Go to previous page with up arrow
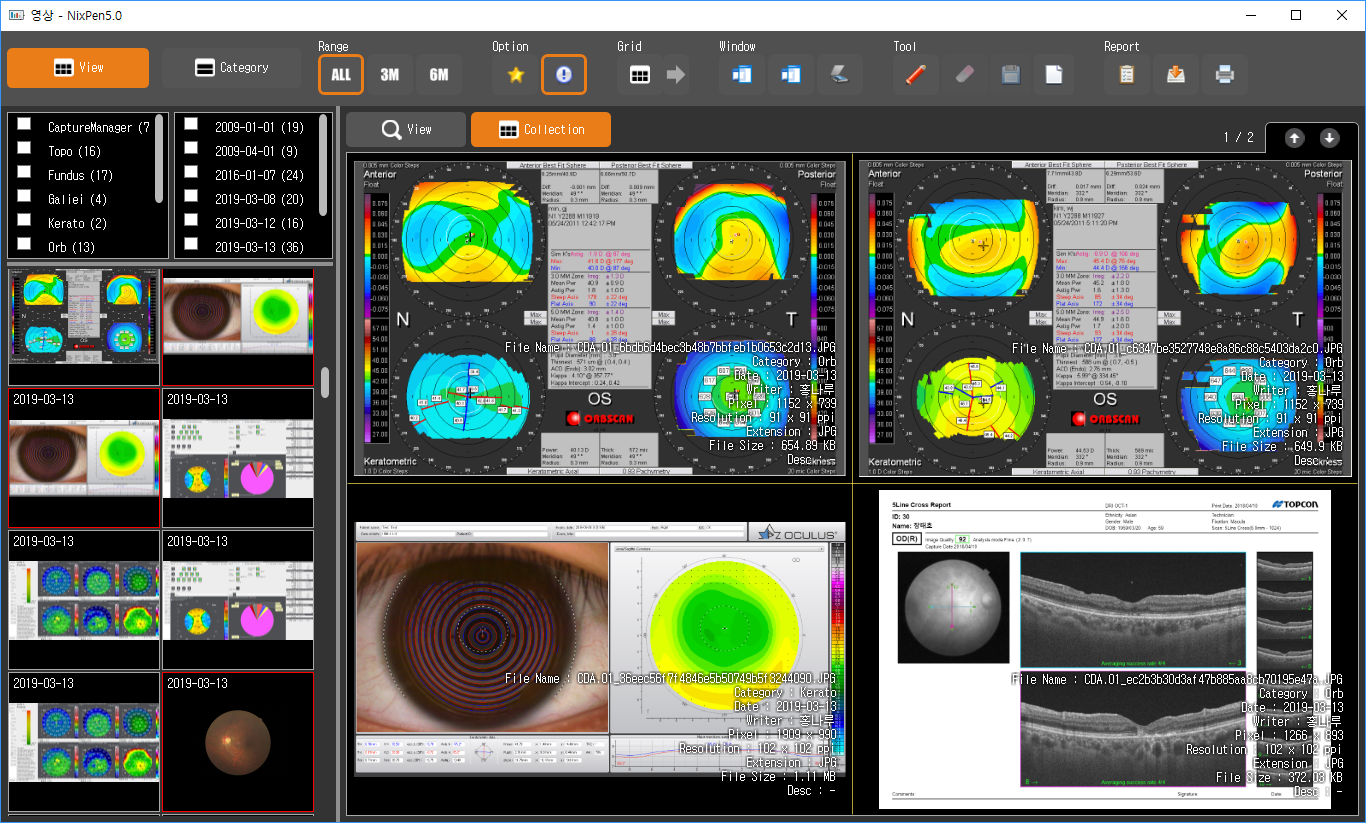 [x=1294, y=138]
